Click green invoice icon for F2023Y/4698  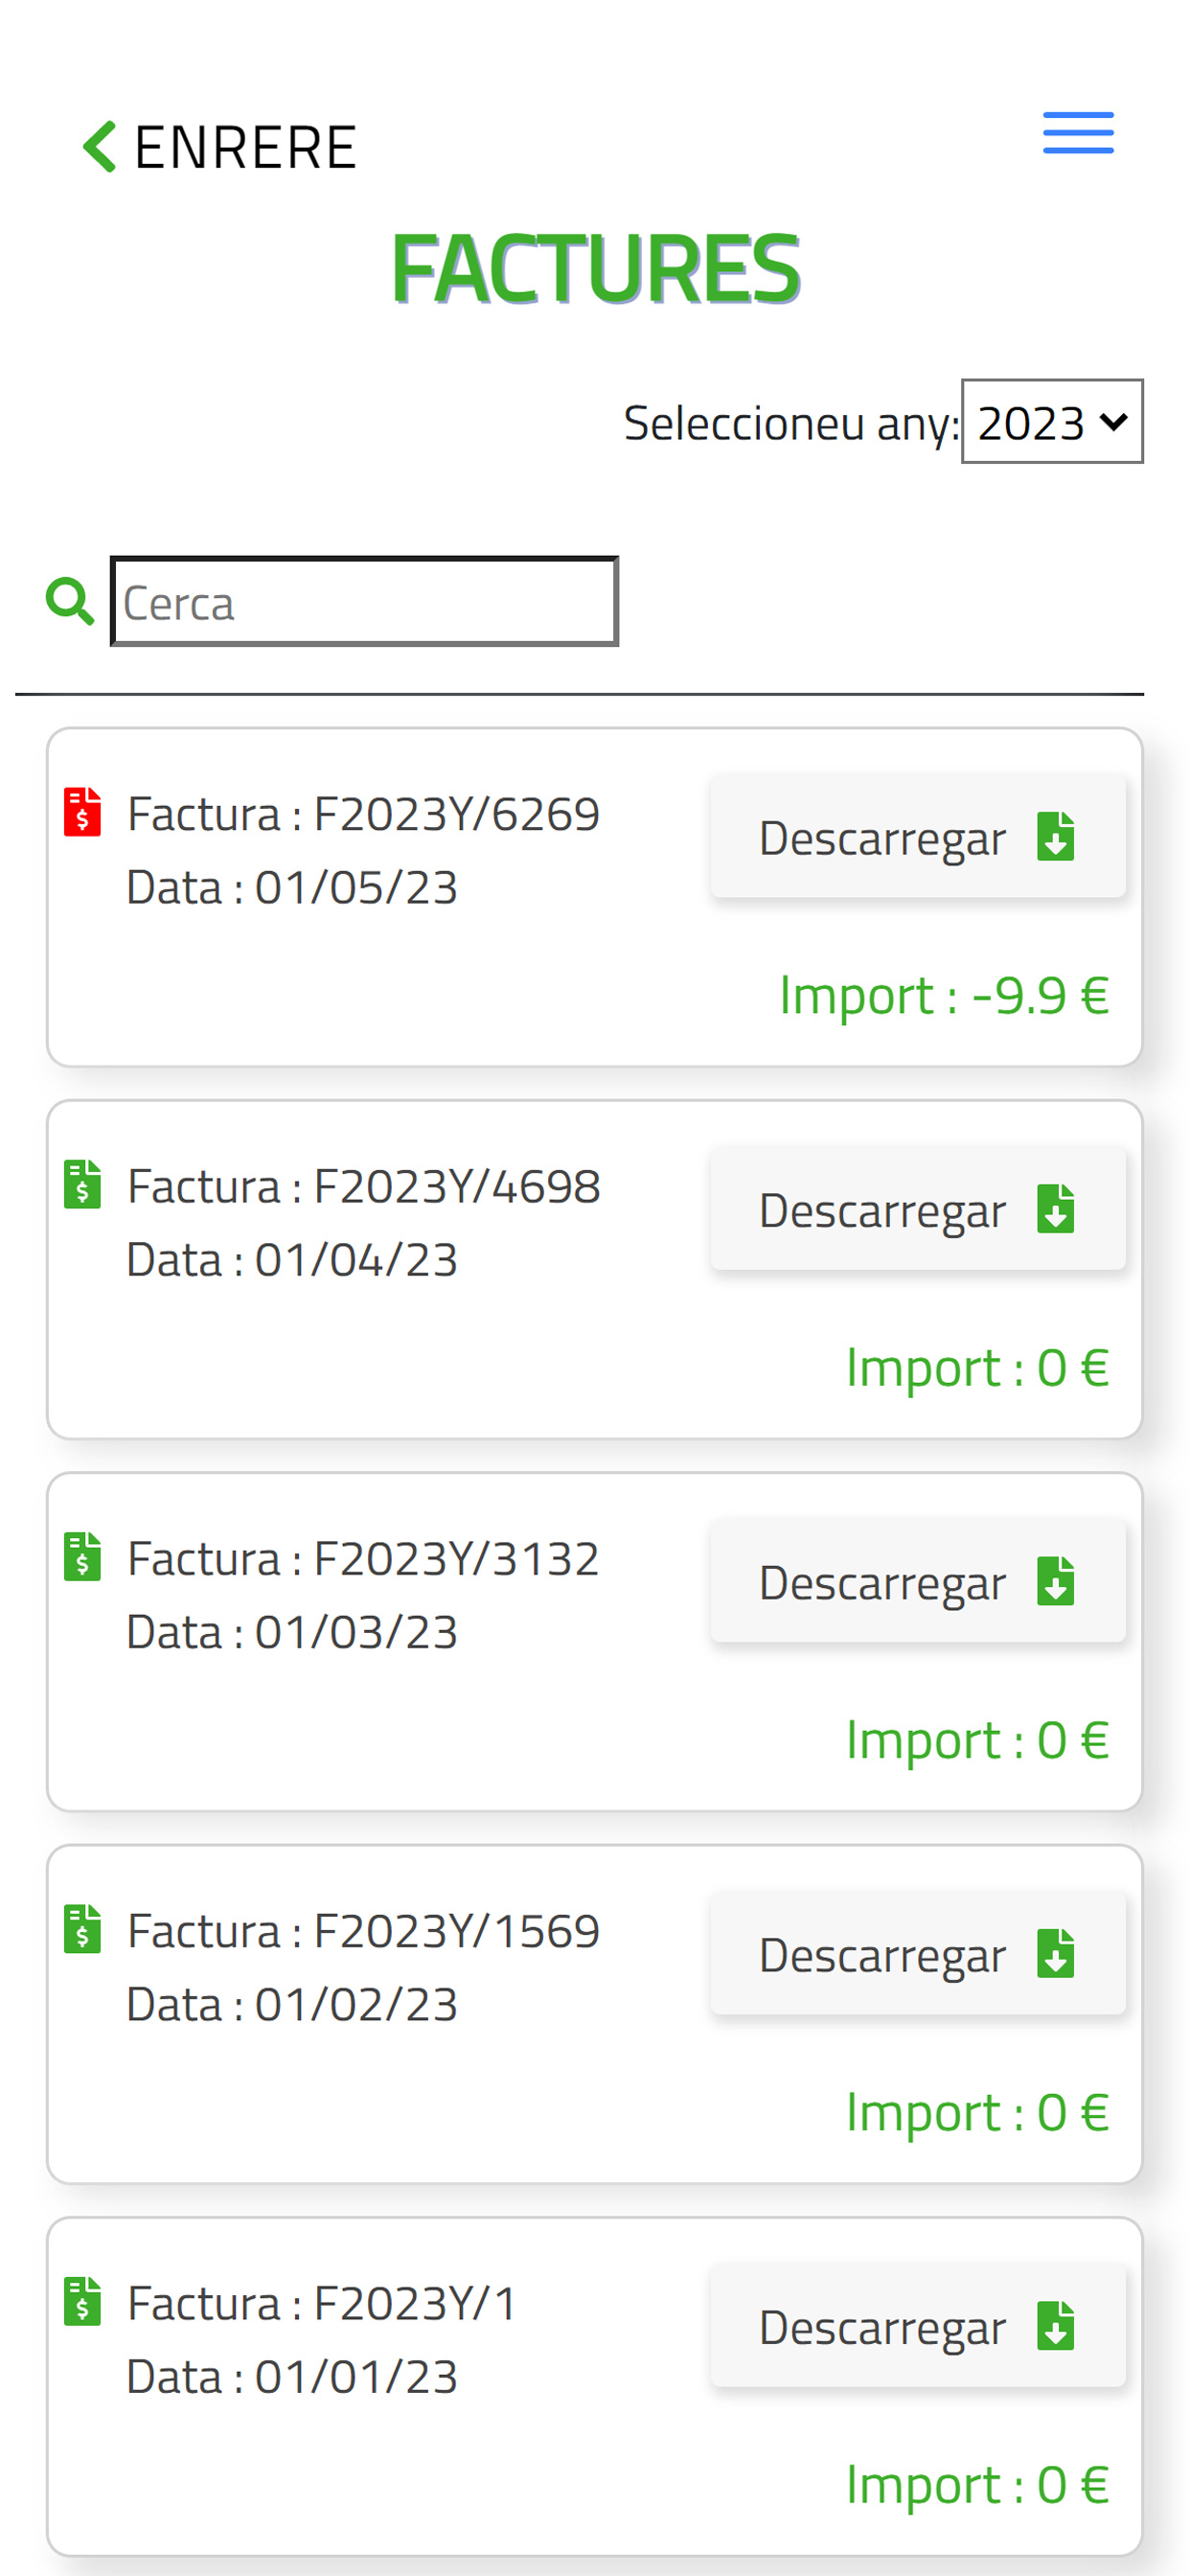[x=83, y=1184]
